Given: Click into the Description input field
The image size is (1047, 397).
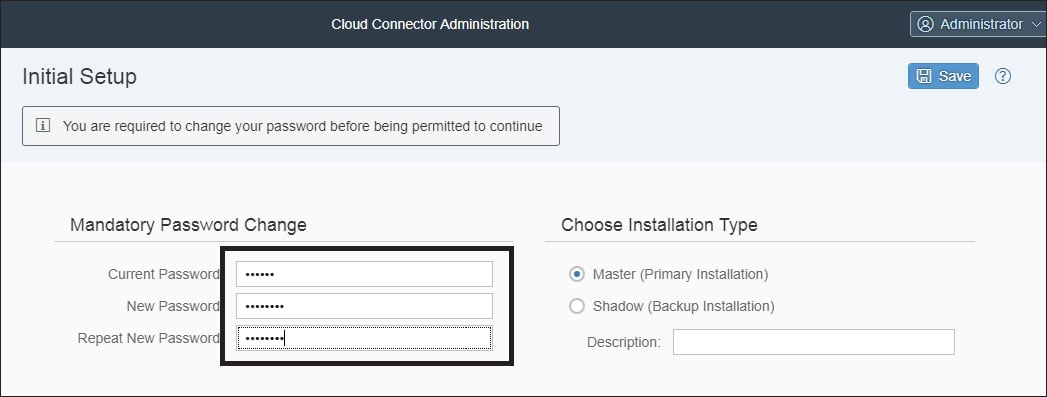Looking at the screenshot, I should tap(813, 342).
